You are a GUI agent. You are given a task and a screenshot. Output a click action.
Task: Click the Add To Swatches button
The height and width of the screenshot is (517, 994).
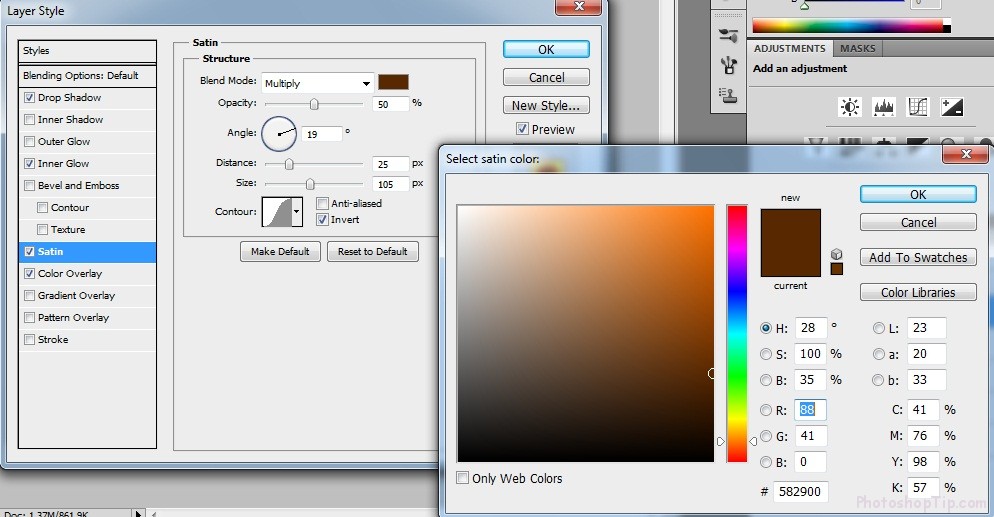[918, 257]
